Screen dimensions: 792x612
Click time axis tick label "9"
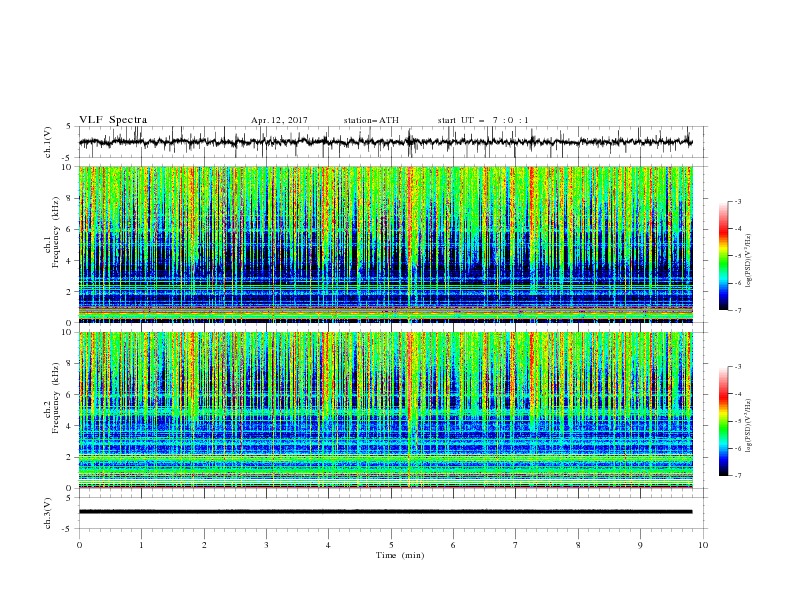point(640,545)
